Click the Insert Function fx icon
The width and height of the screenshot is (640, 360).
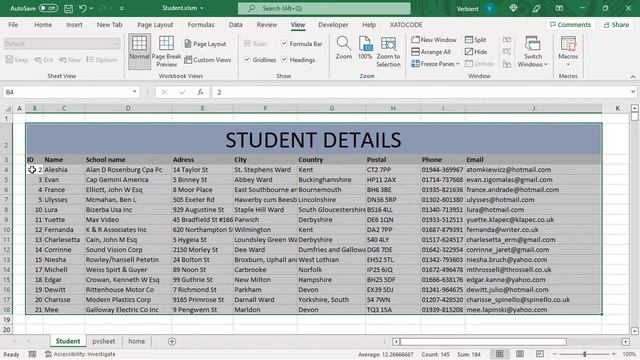coord(200,92)
